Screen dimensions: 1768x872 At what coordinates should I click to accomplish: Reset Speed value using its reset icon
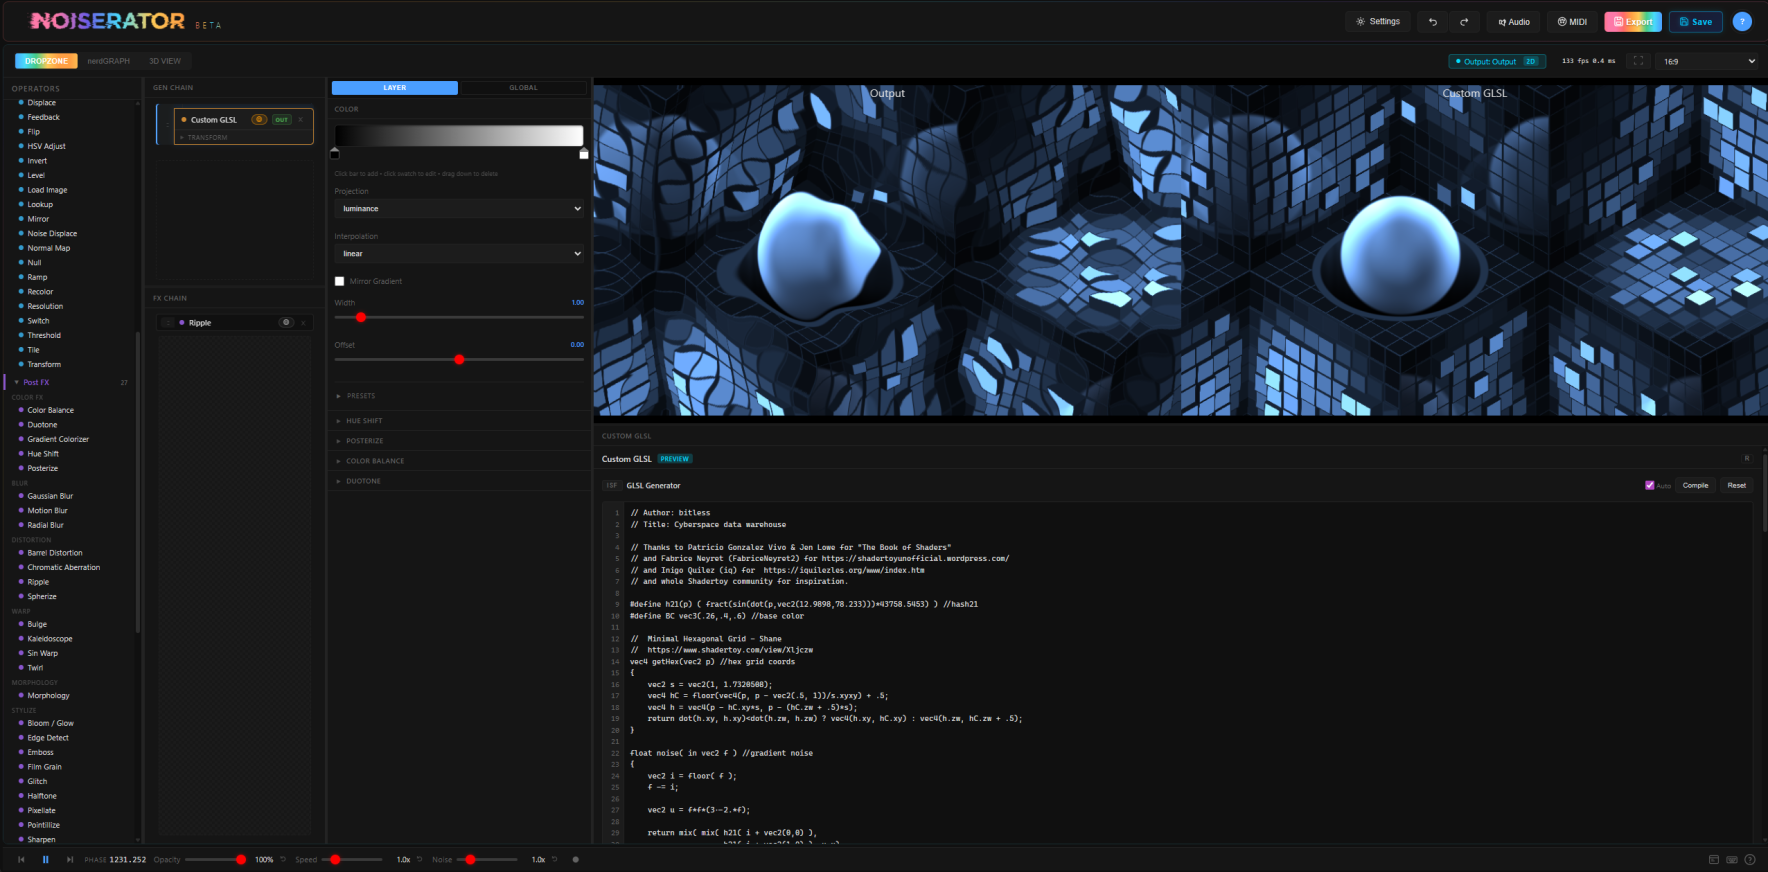pyautogui.click(x=420, y=859)
